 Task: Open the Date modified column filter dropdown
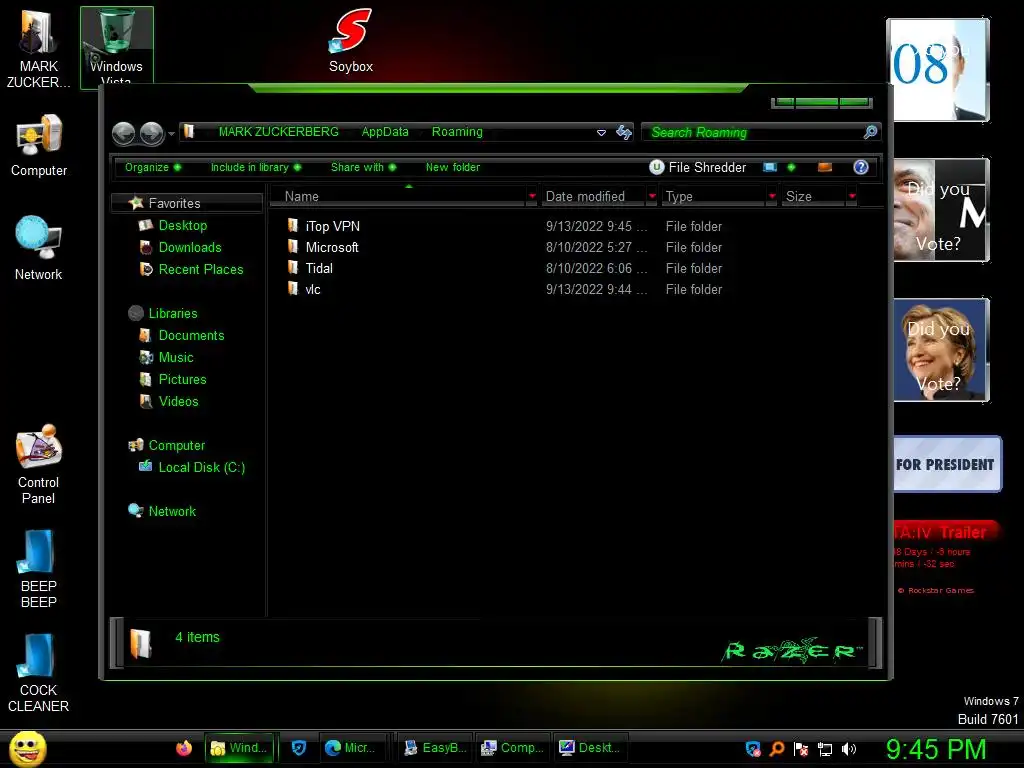pos(652,196)
